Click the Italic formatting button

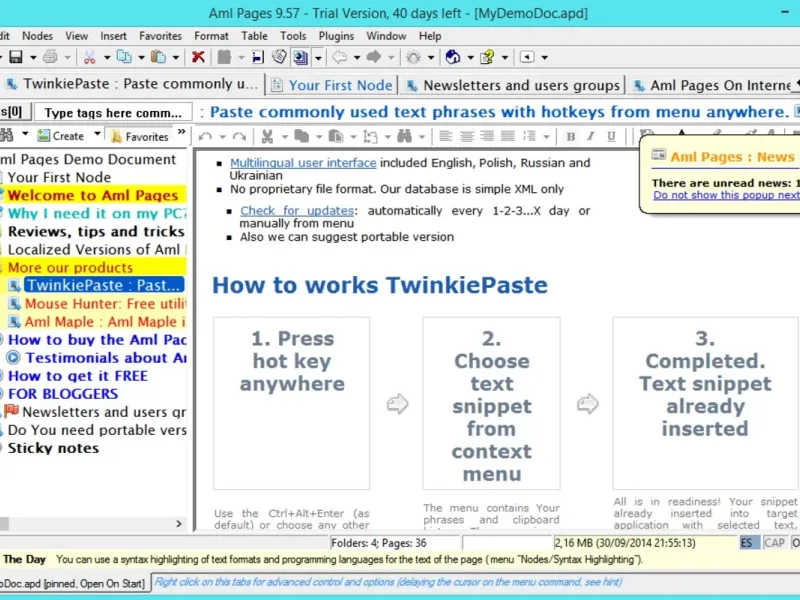(588, 136)
